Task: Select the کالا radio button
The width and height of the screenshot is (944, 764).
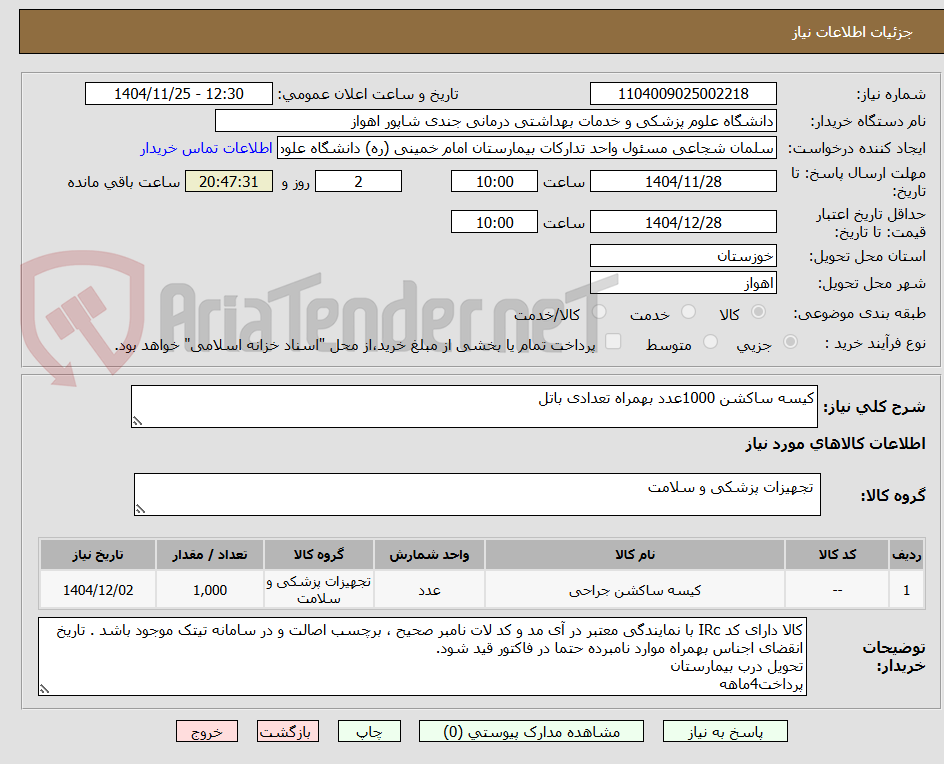Action: (x=759, y=312)
